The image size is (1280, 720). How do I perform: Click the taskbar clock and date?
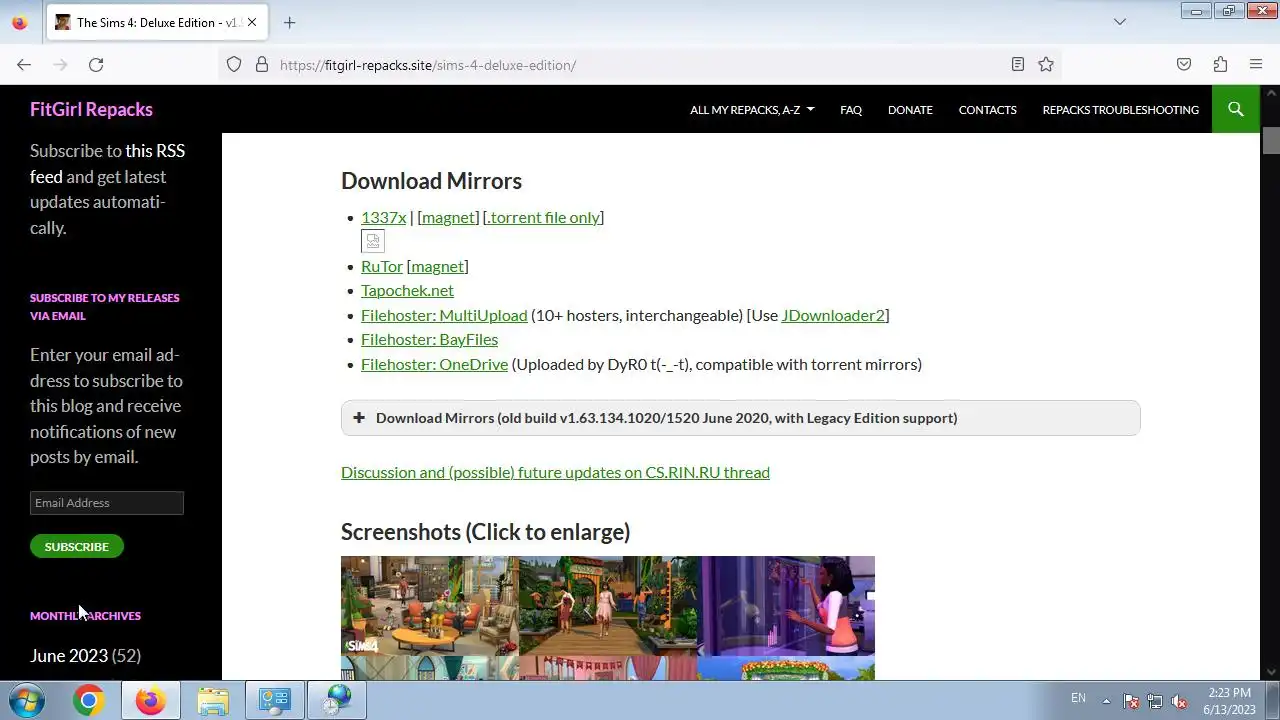click(1229, 700)
